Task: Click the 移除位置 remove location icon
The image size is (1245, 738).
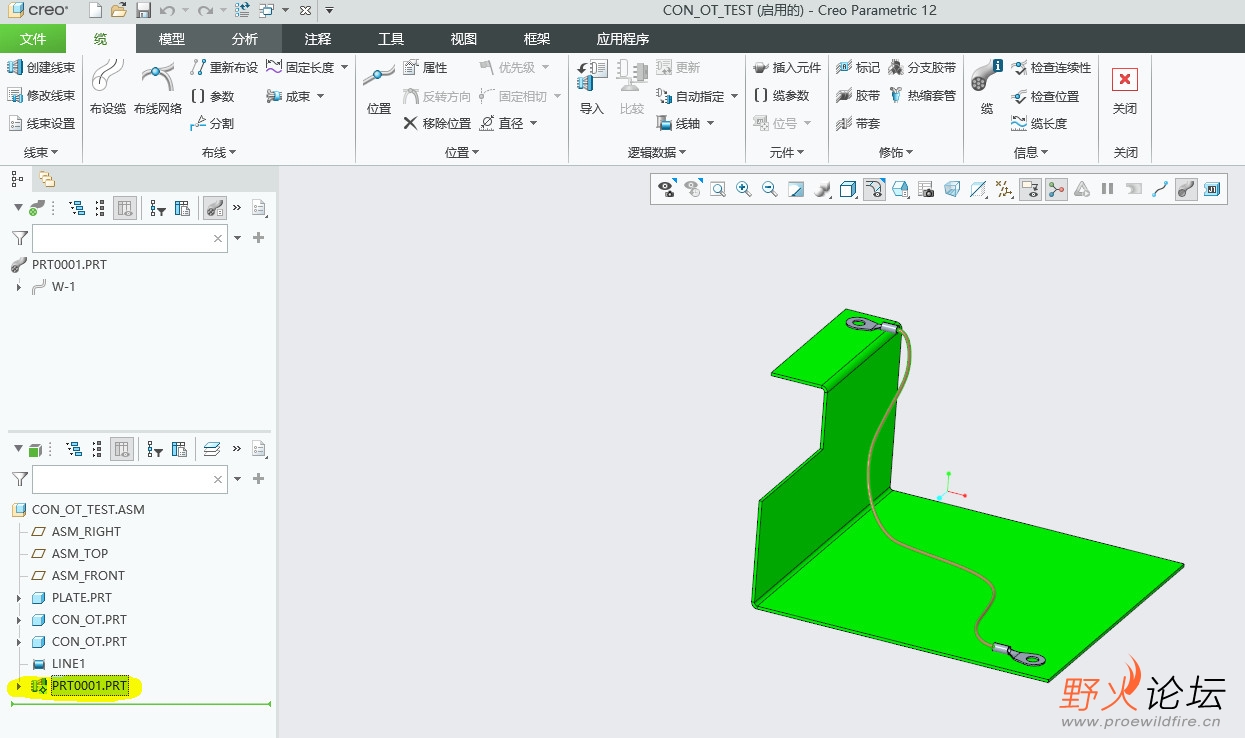Action: point(410,123)
